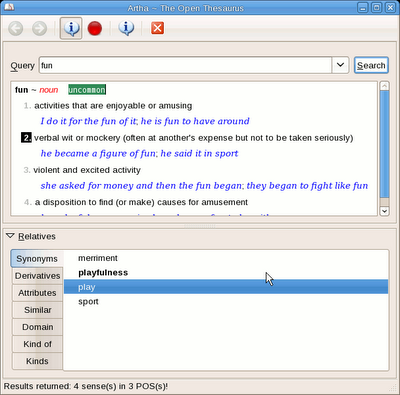The width and height of the screenshot is (400, 395).
Task: Click the "Query" label
Action: [22, 66]
